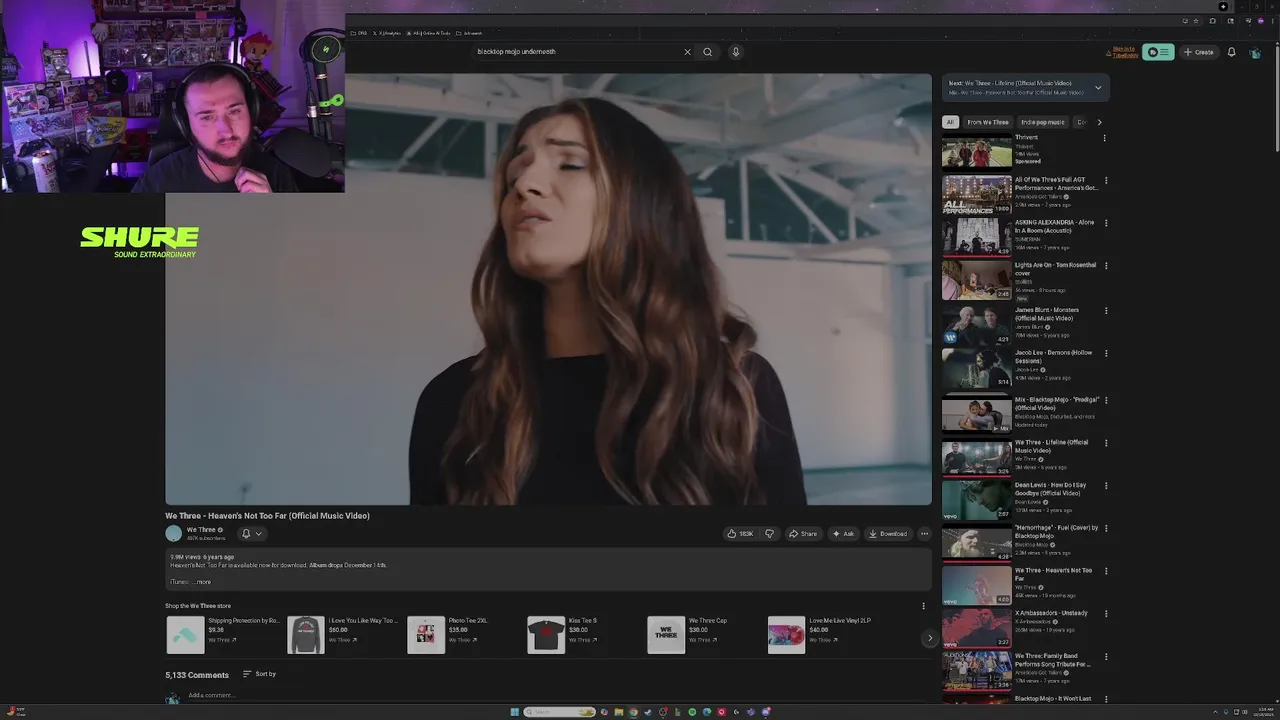The image size is (1280, 720).
Task: Clear the search box with the X icon
Action: click(x=687, y=52)
